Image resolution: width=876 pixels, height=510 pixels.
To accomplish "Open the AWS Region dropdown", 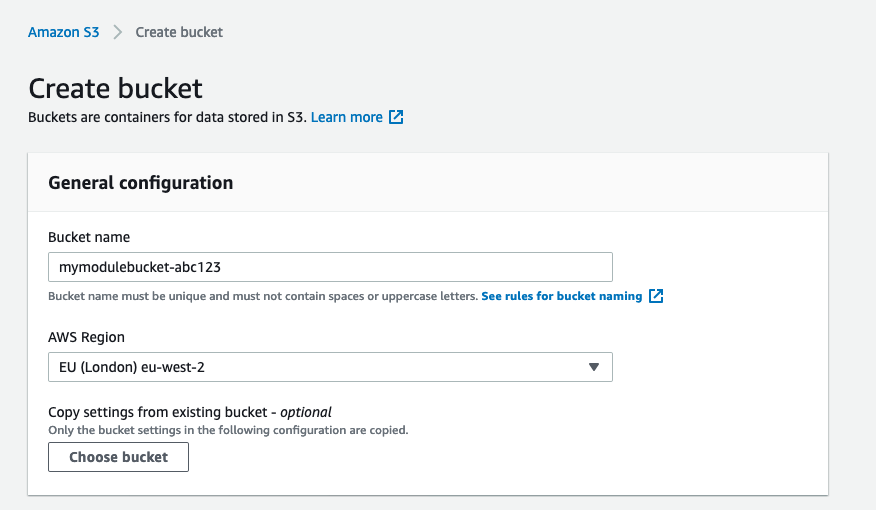I will pos(330,367).
